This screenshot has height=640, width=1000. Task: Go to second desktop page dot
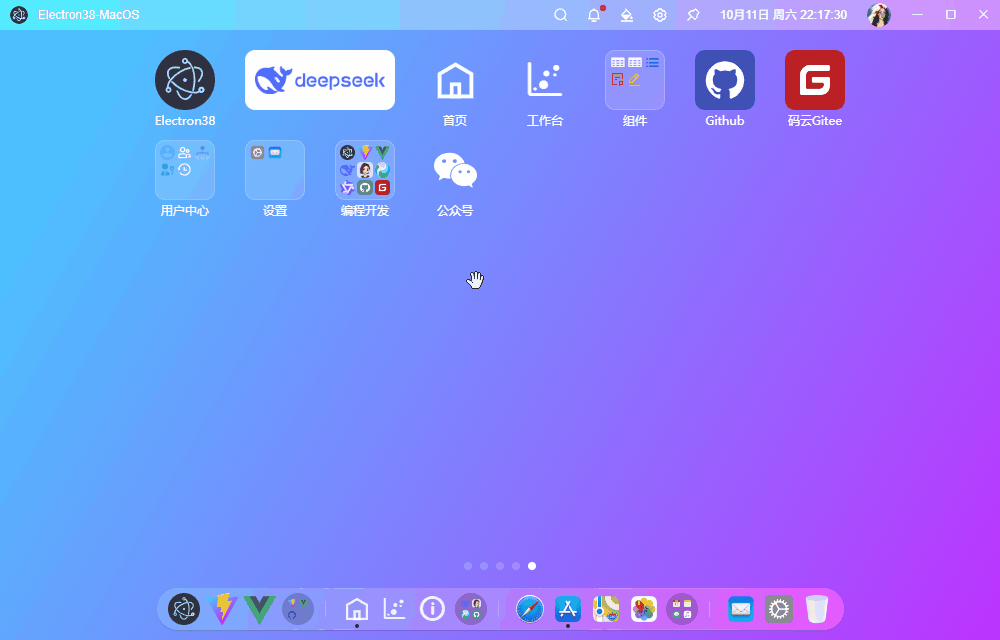484,566
